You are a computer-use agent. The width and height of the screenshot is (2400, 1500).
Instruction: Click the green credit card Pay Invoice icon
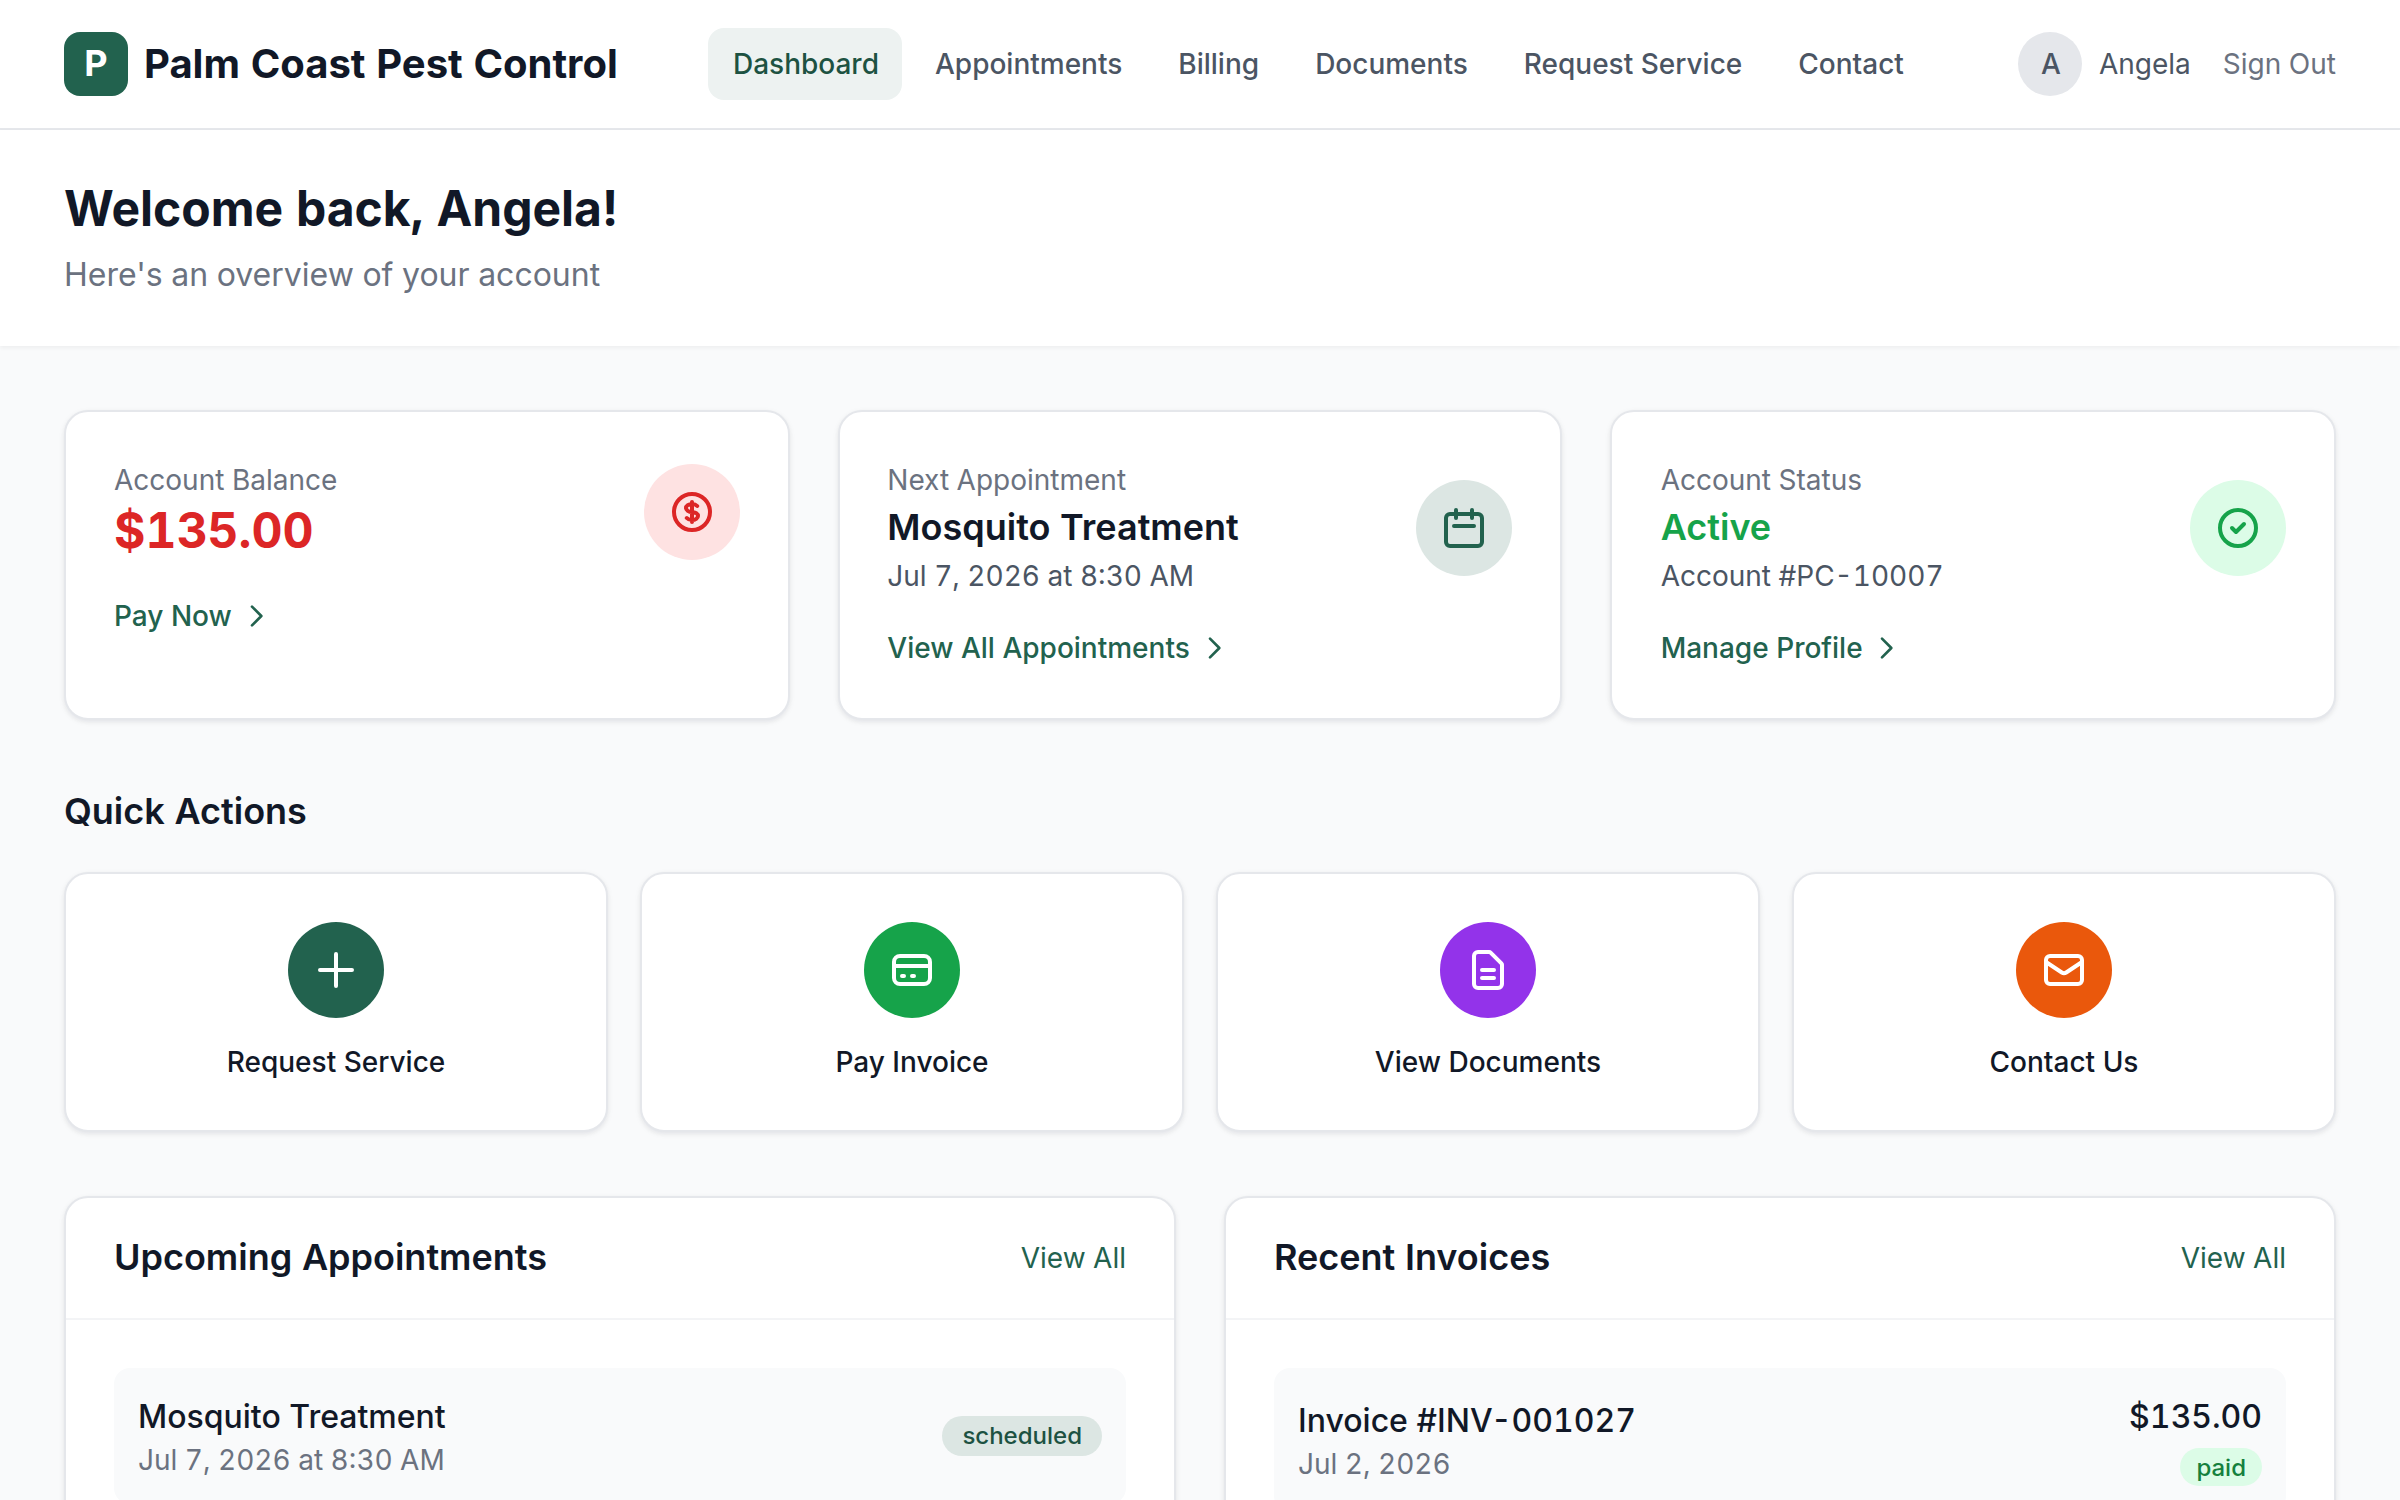point(912,970)
